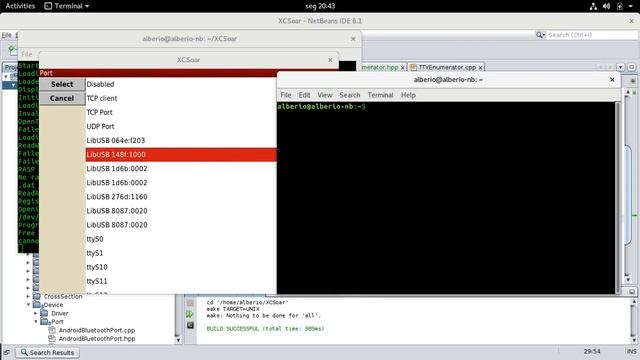The image size is (640, 360).
Task: Open the clock showing seg 20:43
Action: coord(320,6)
